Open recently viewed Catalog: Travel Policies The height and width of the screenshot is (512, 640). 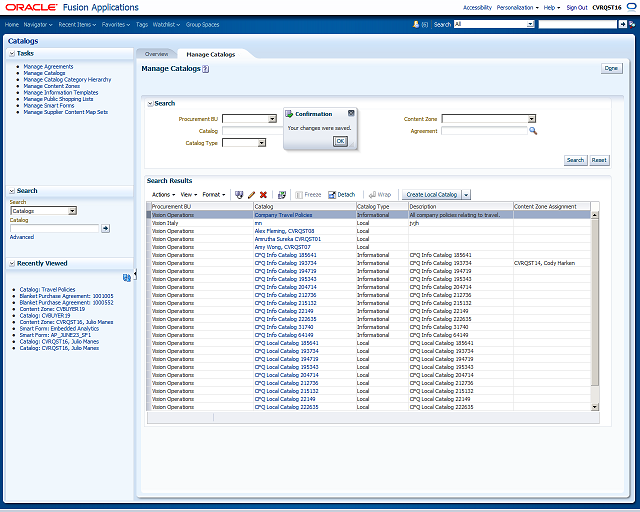tap(47, 289)
